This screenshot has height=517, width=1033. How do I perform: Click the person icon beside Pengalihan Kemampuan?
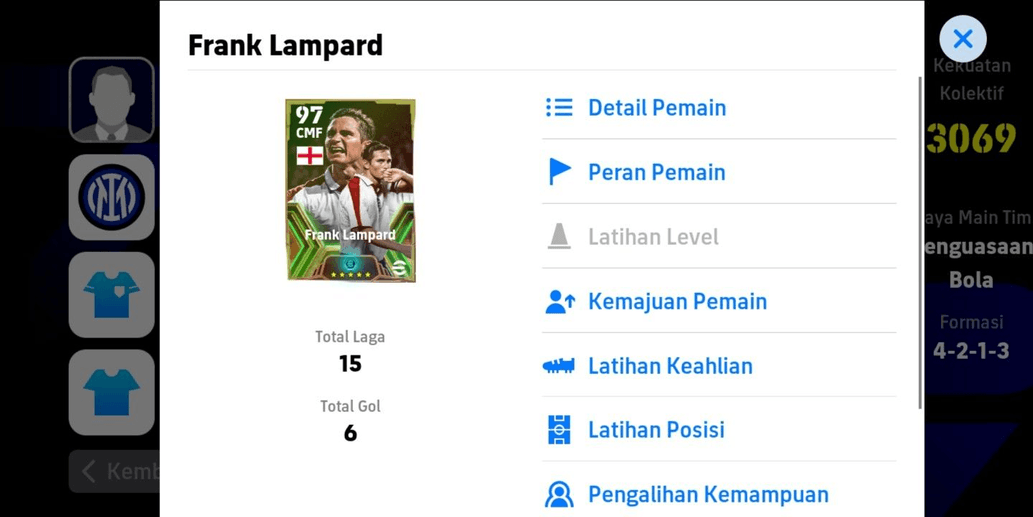559,494
